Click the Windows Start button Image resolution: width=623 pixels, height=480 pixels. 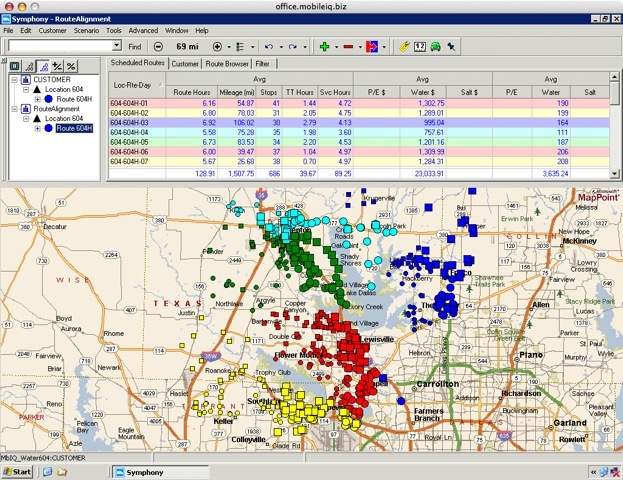[19, 471]
